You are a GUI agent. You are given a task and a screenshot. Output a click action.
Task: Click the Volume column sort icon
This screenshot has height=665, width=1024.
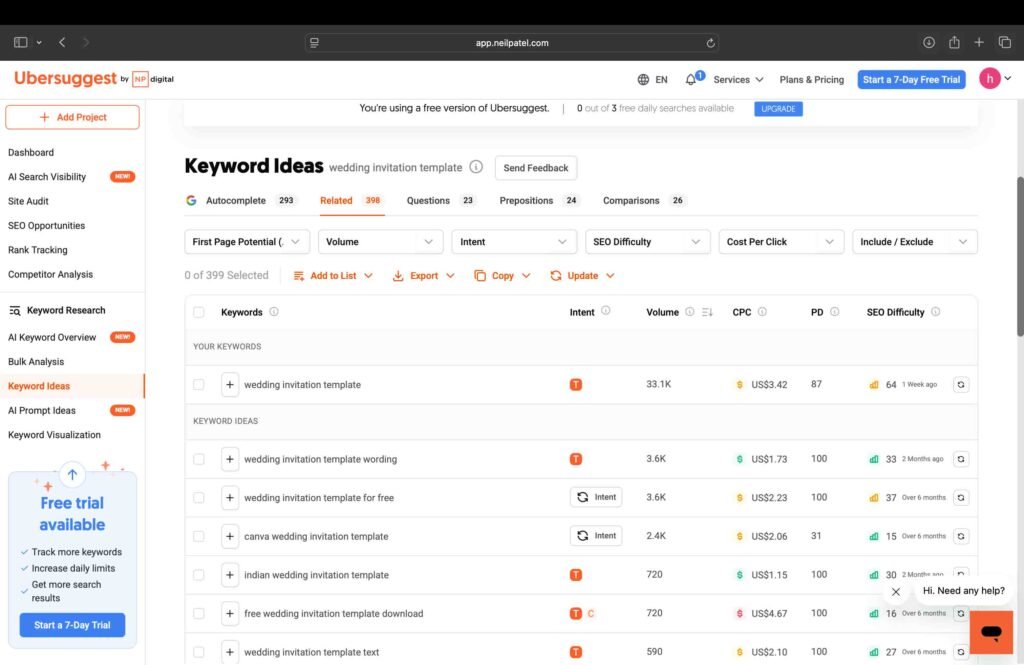pyautogui.click(x=708, y=312)
